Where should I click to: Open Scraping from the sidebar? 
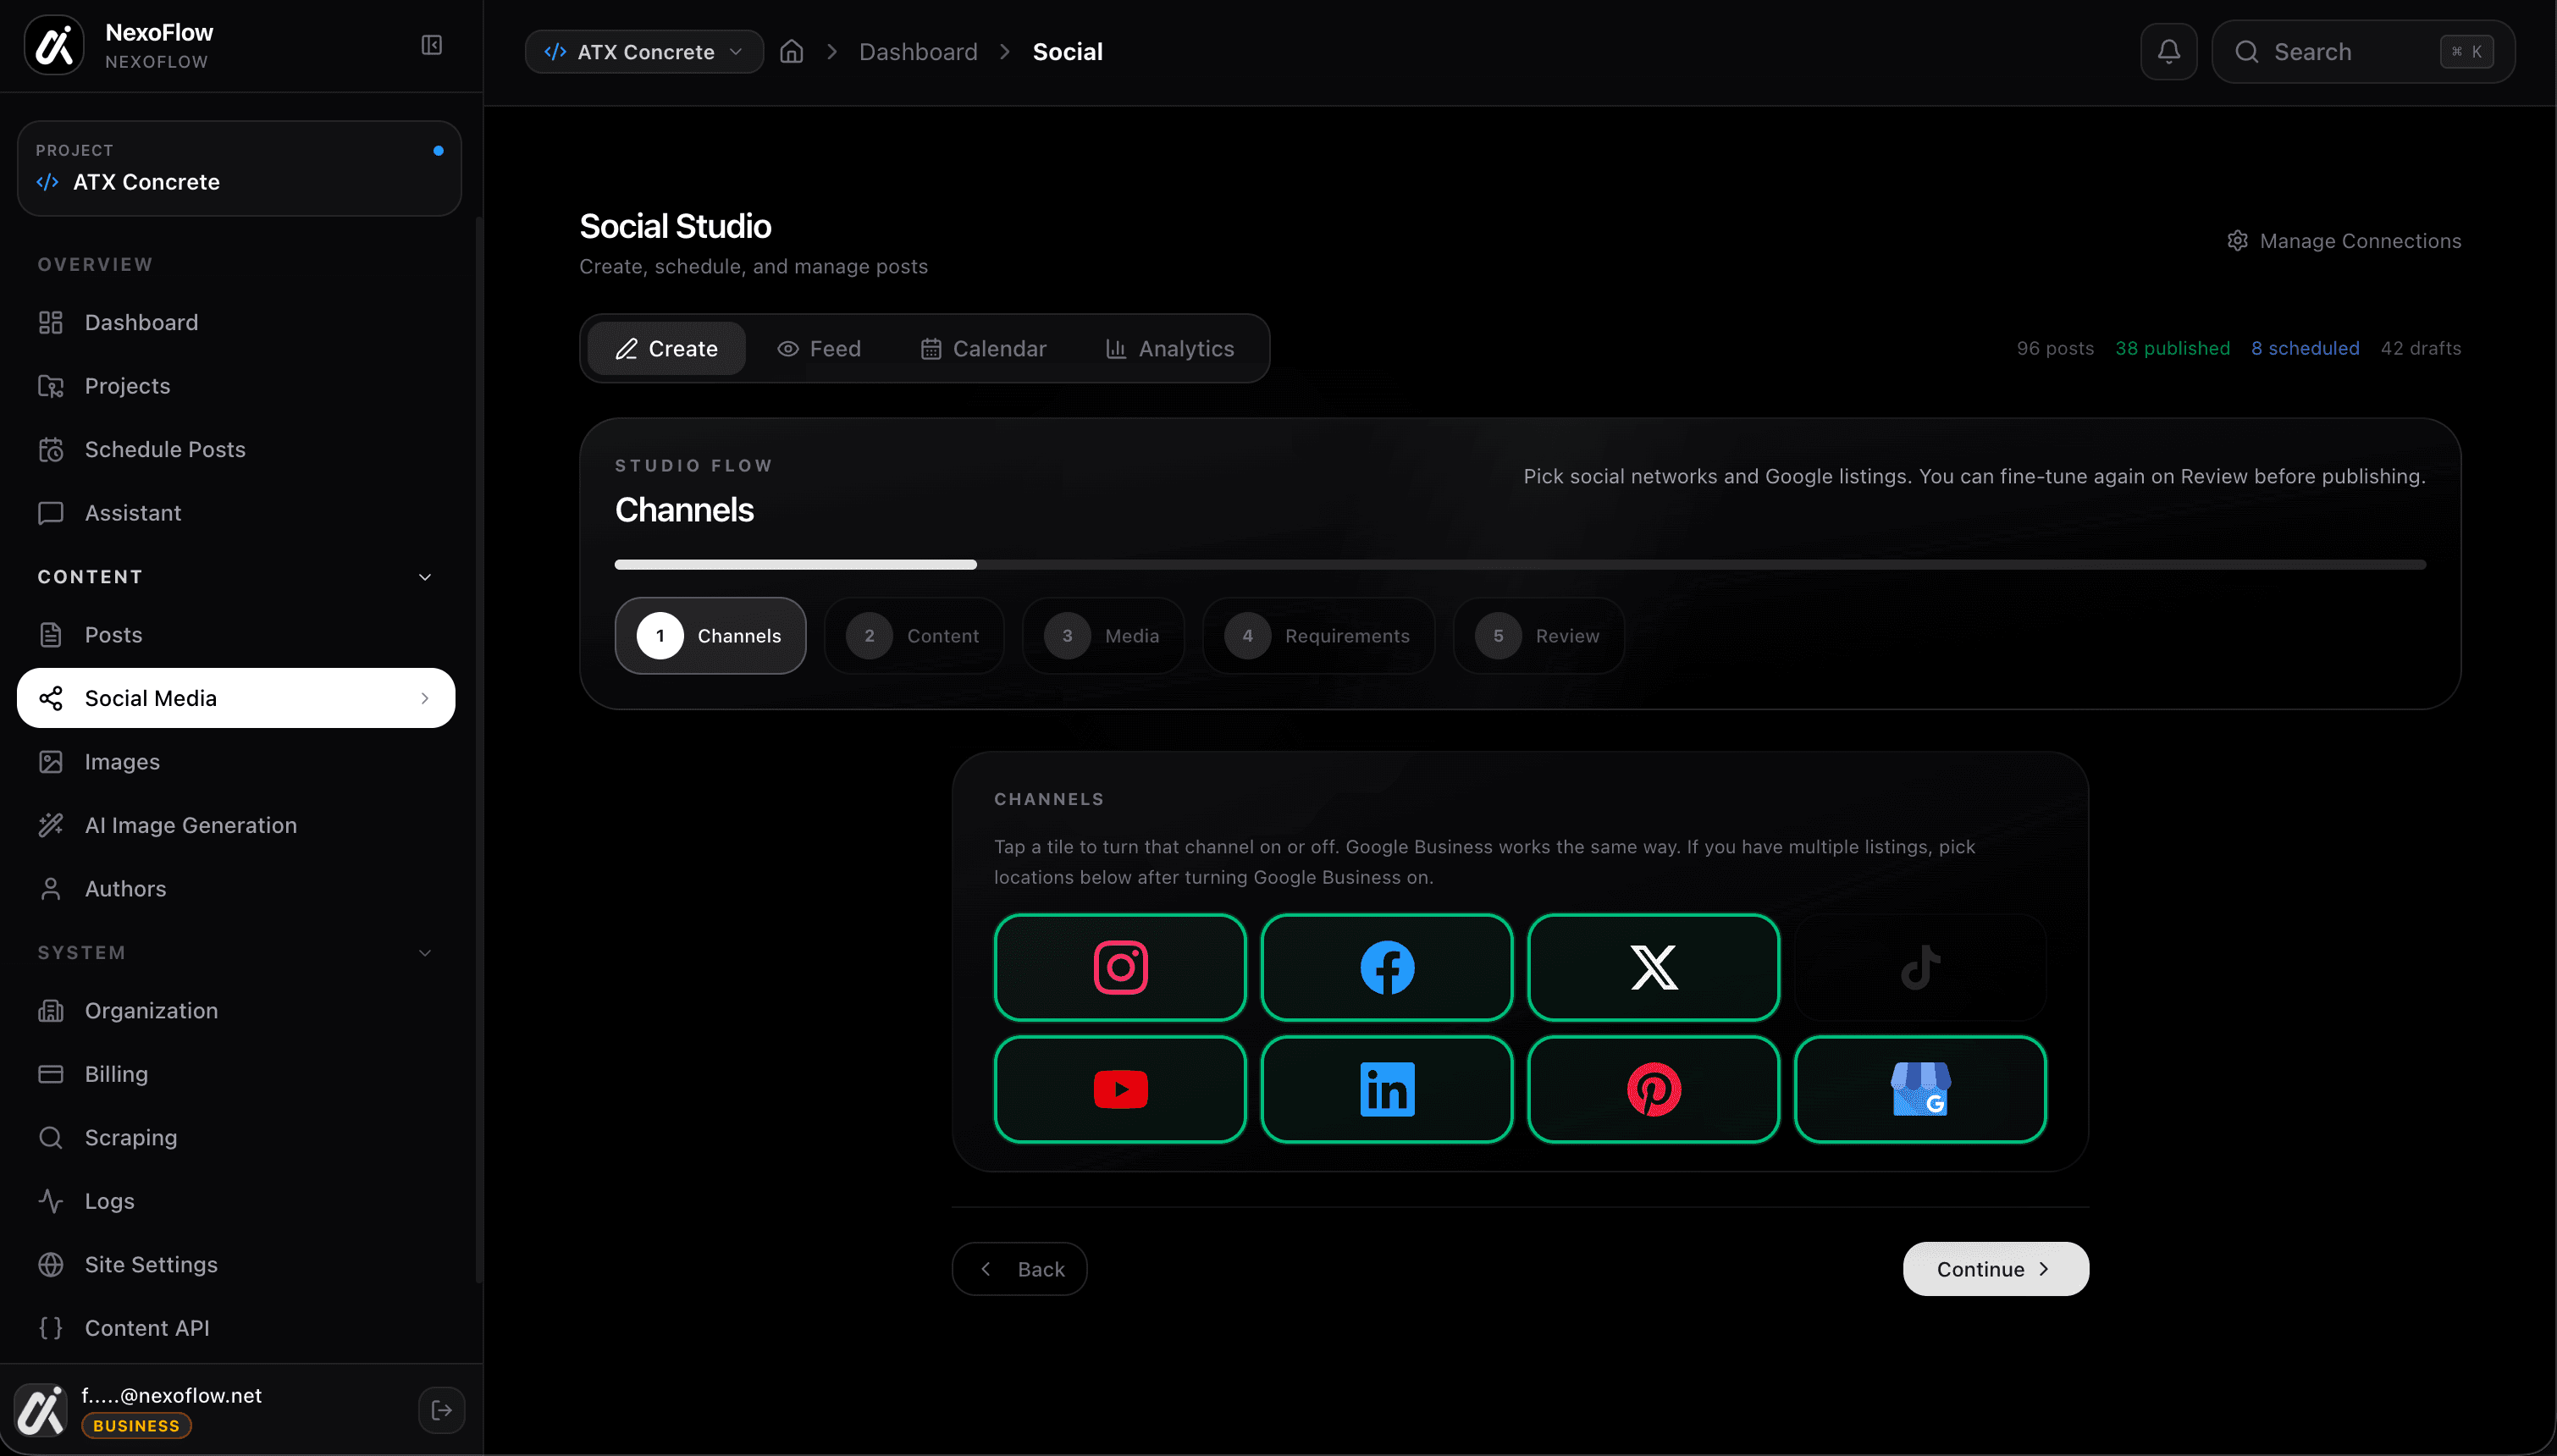point(130,1137)
